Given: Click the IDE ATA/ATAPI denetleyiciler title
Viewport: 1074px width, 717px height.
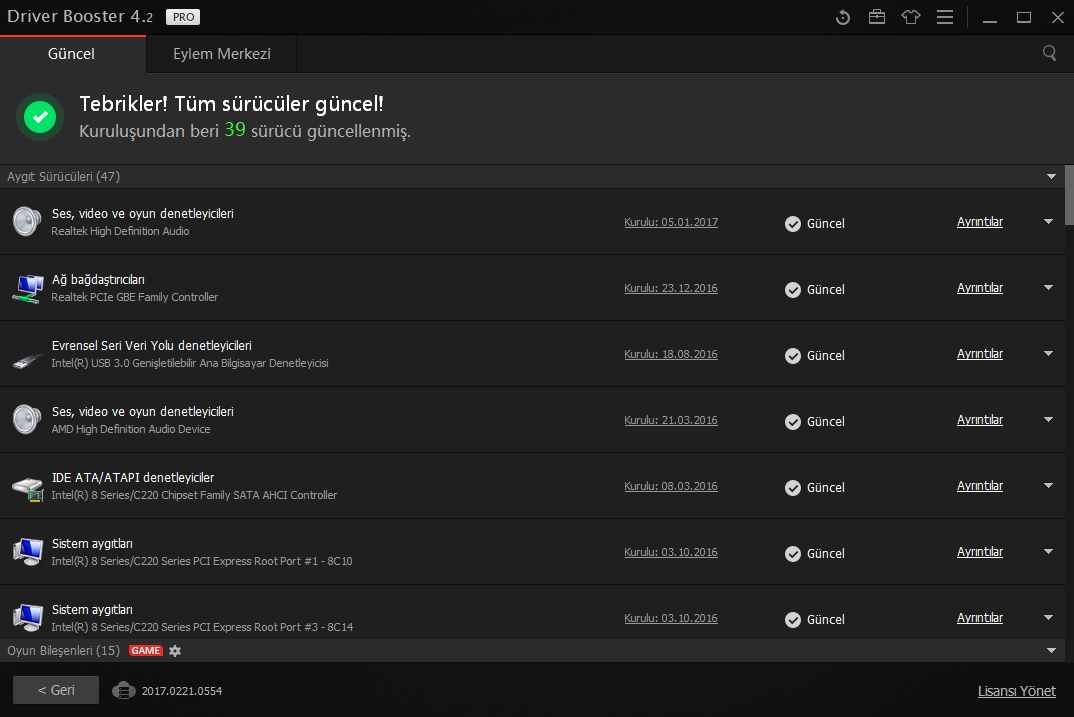Looking at the screenshot, I should pos(133,478).
